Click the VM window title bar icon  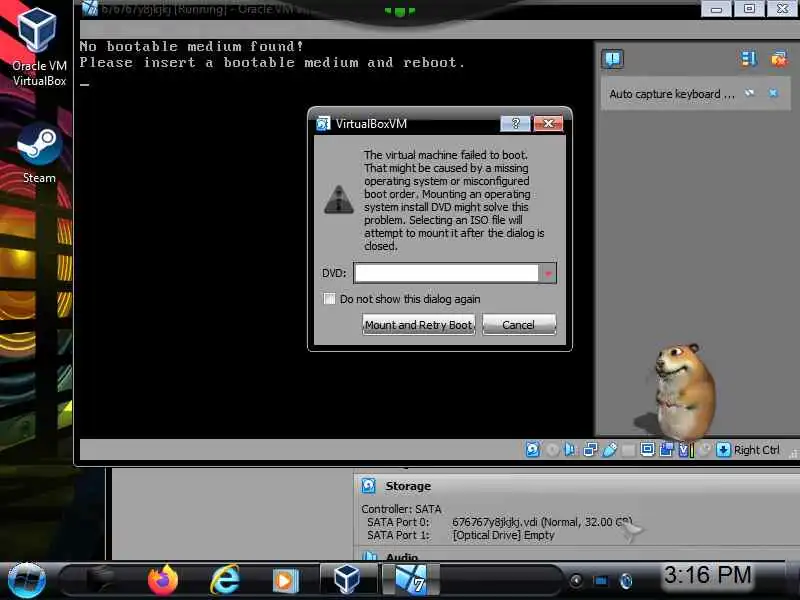(x=90, y=8)
